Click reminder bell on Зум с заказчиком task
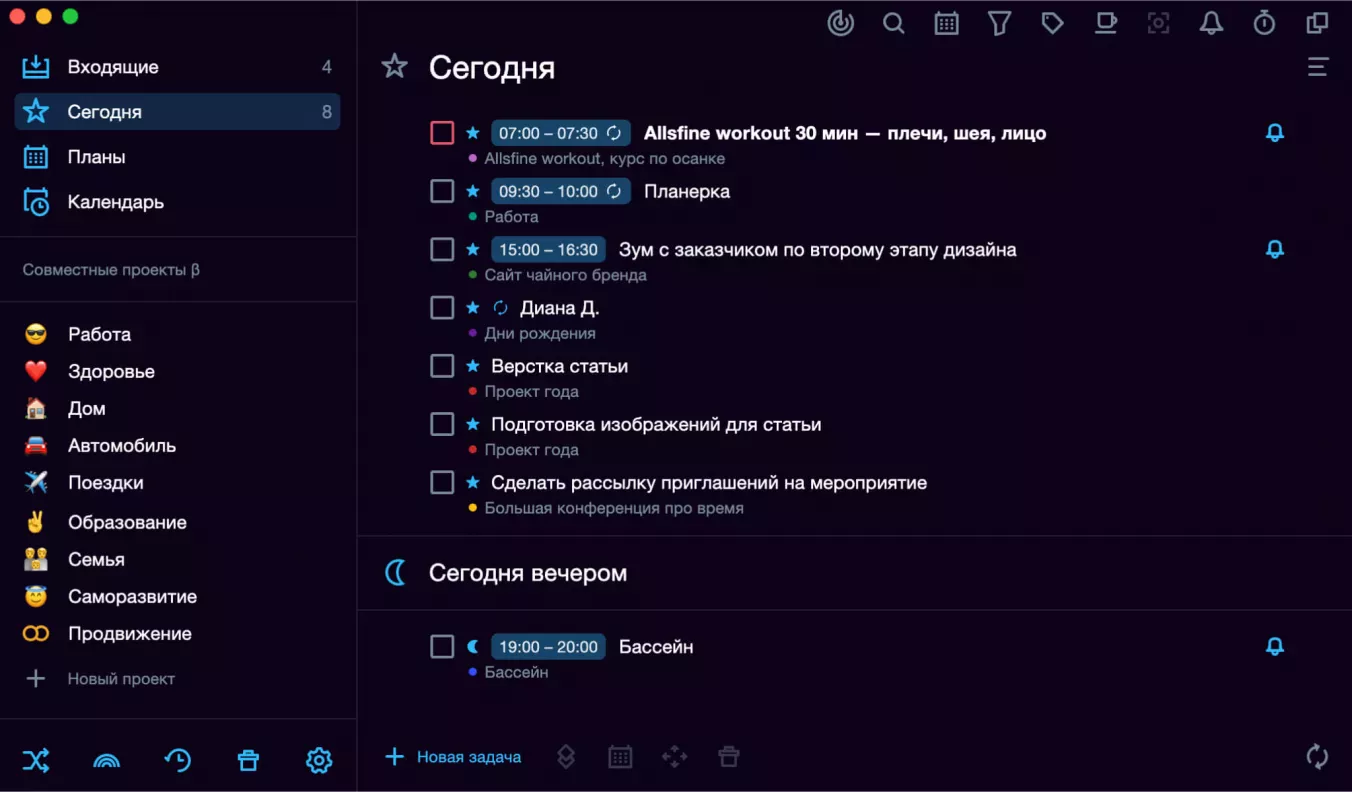The height and width of the screenshot is (792, 1352). [x=1275, y=249]
